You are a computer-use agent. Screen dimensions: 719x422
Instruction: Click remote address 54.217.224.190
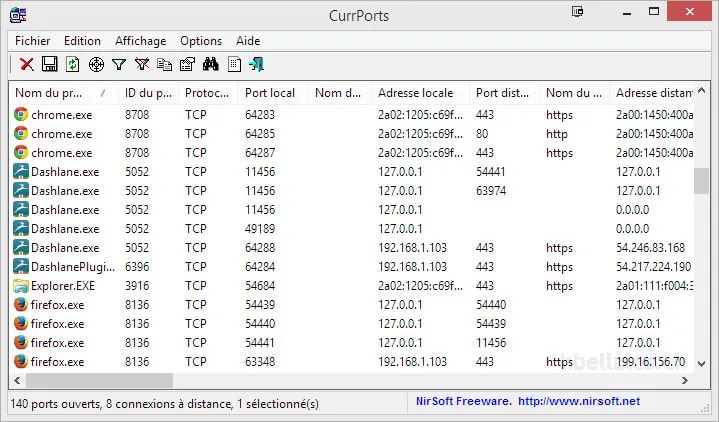coord(653,267)
